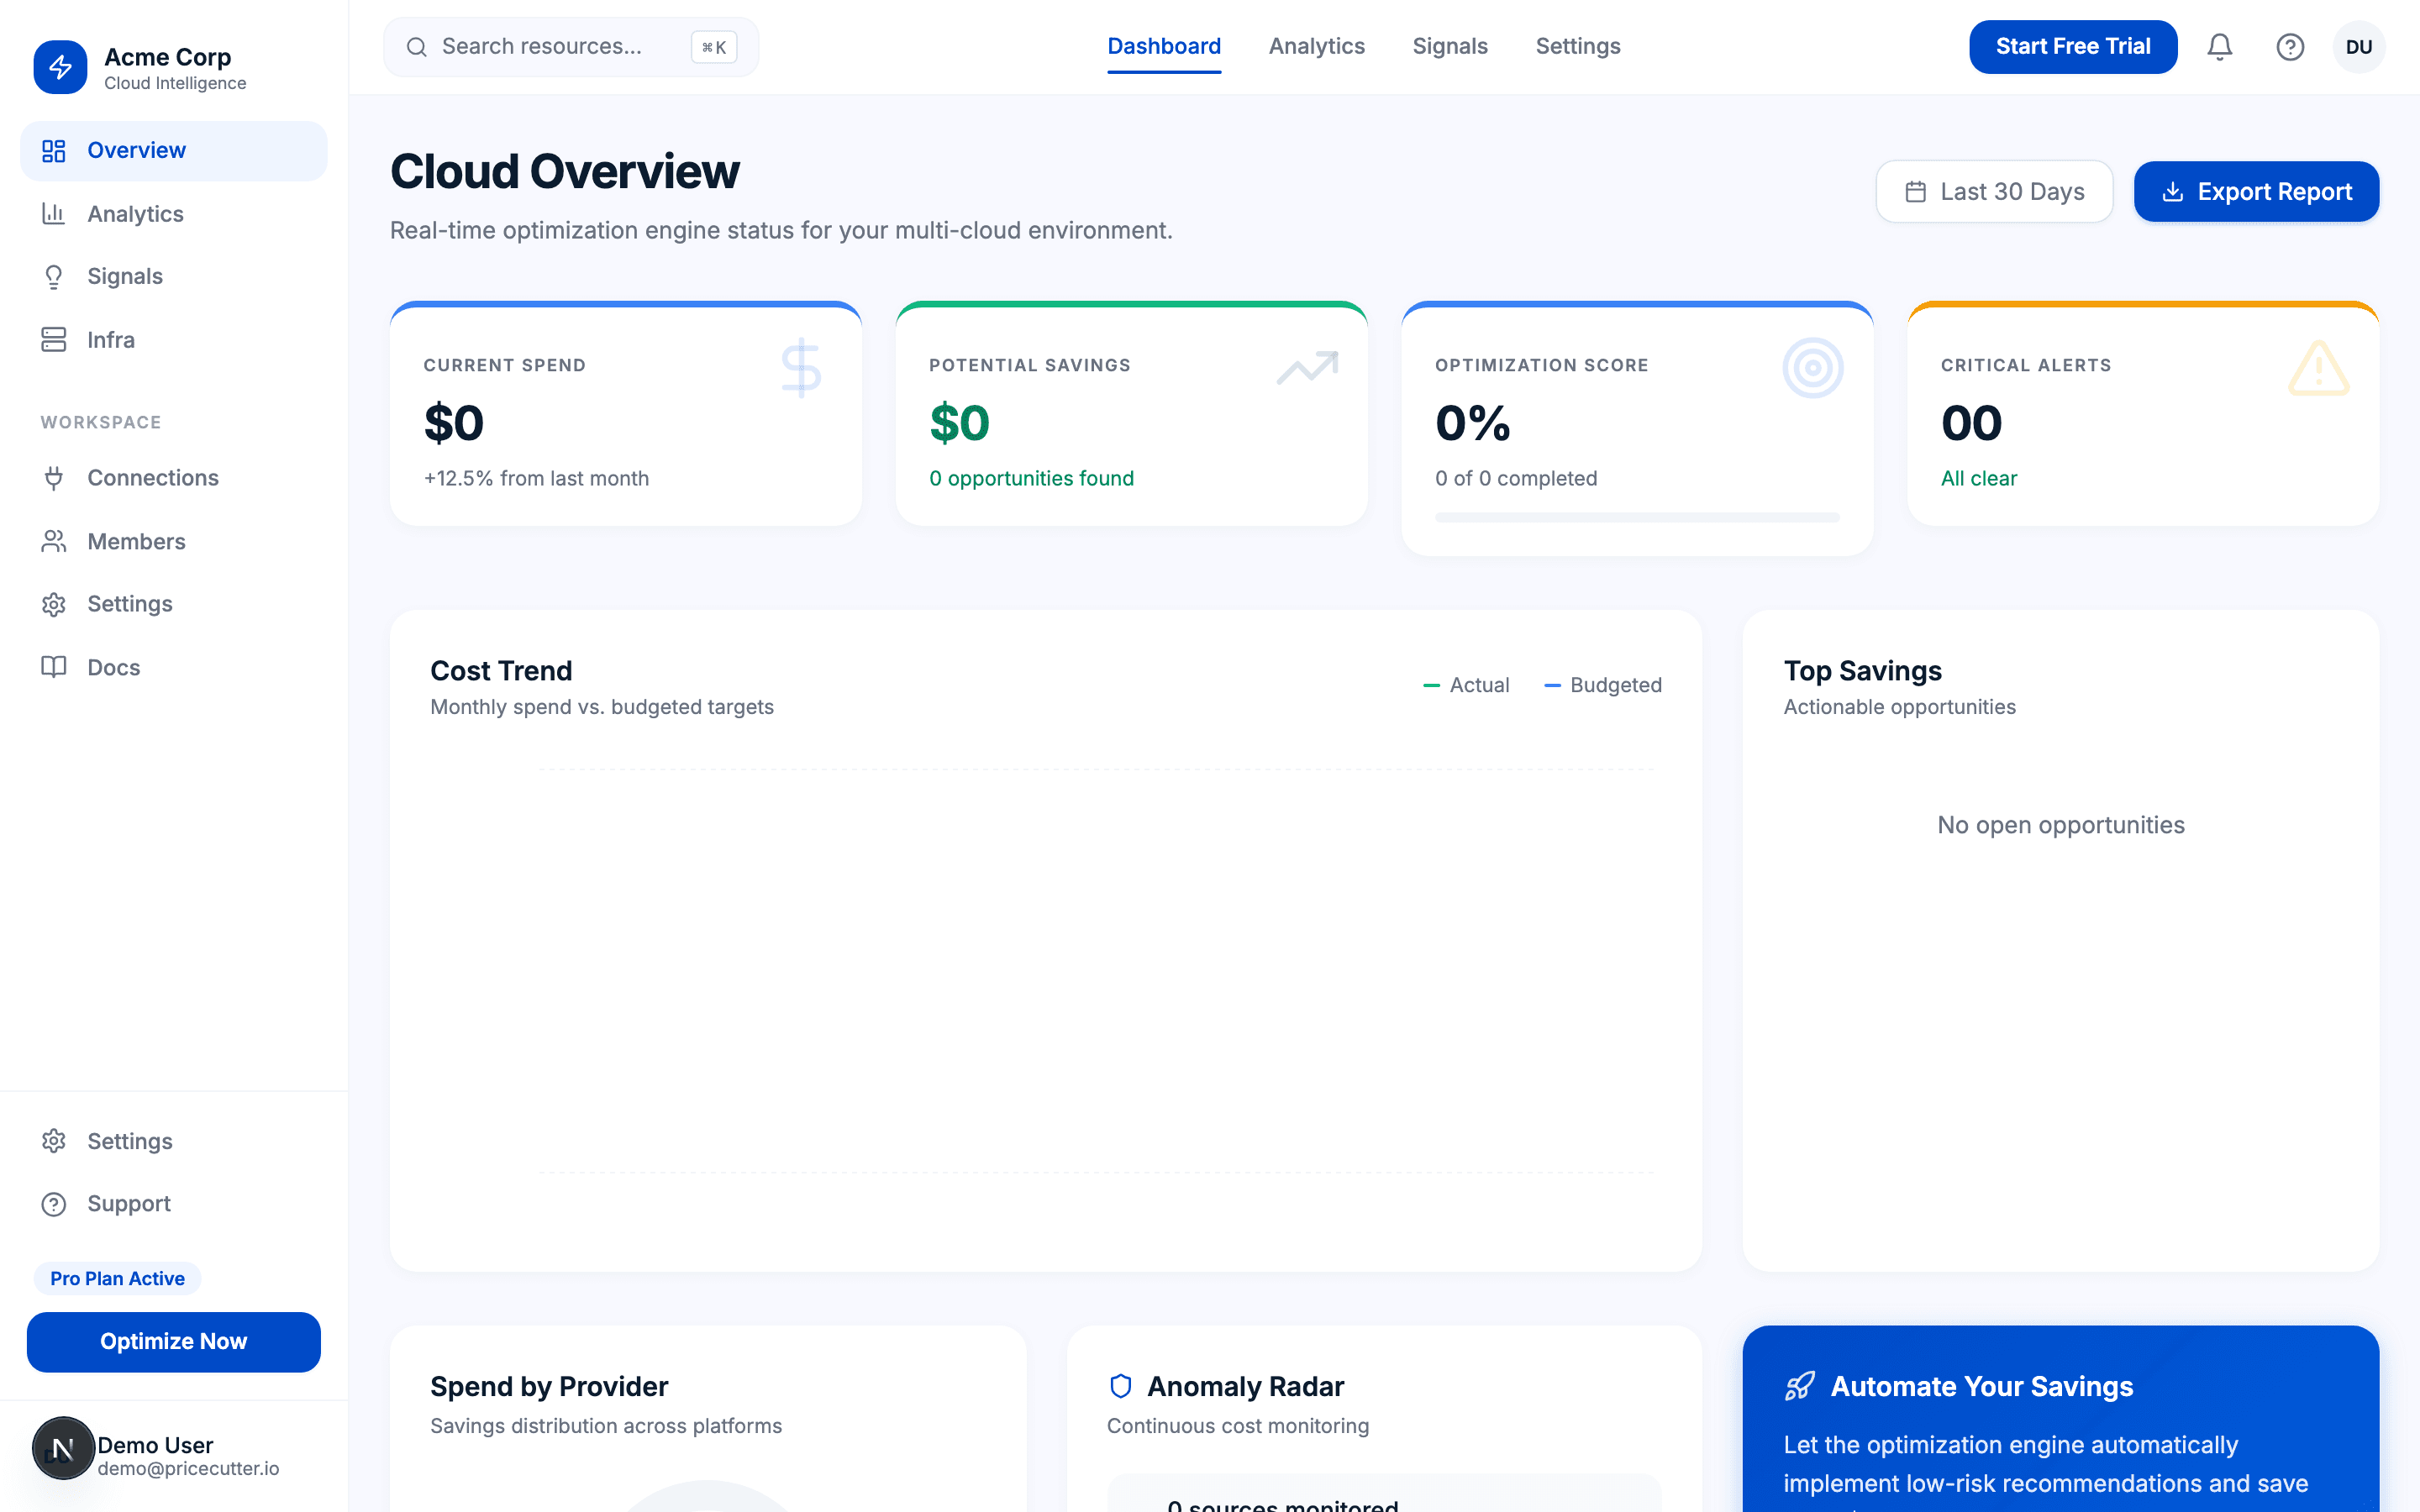The image size is (2420, 1512).
Task: Click the help question mark icon
Action: [2290, 46]
